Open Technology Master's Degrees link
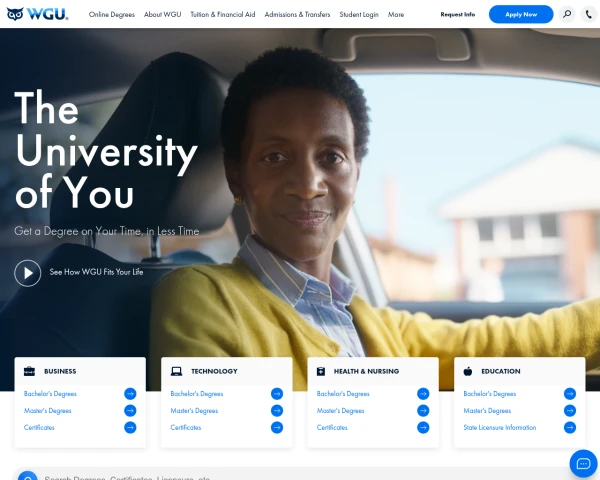 click(194, 410)
